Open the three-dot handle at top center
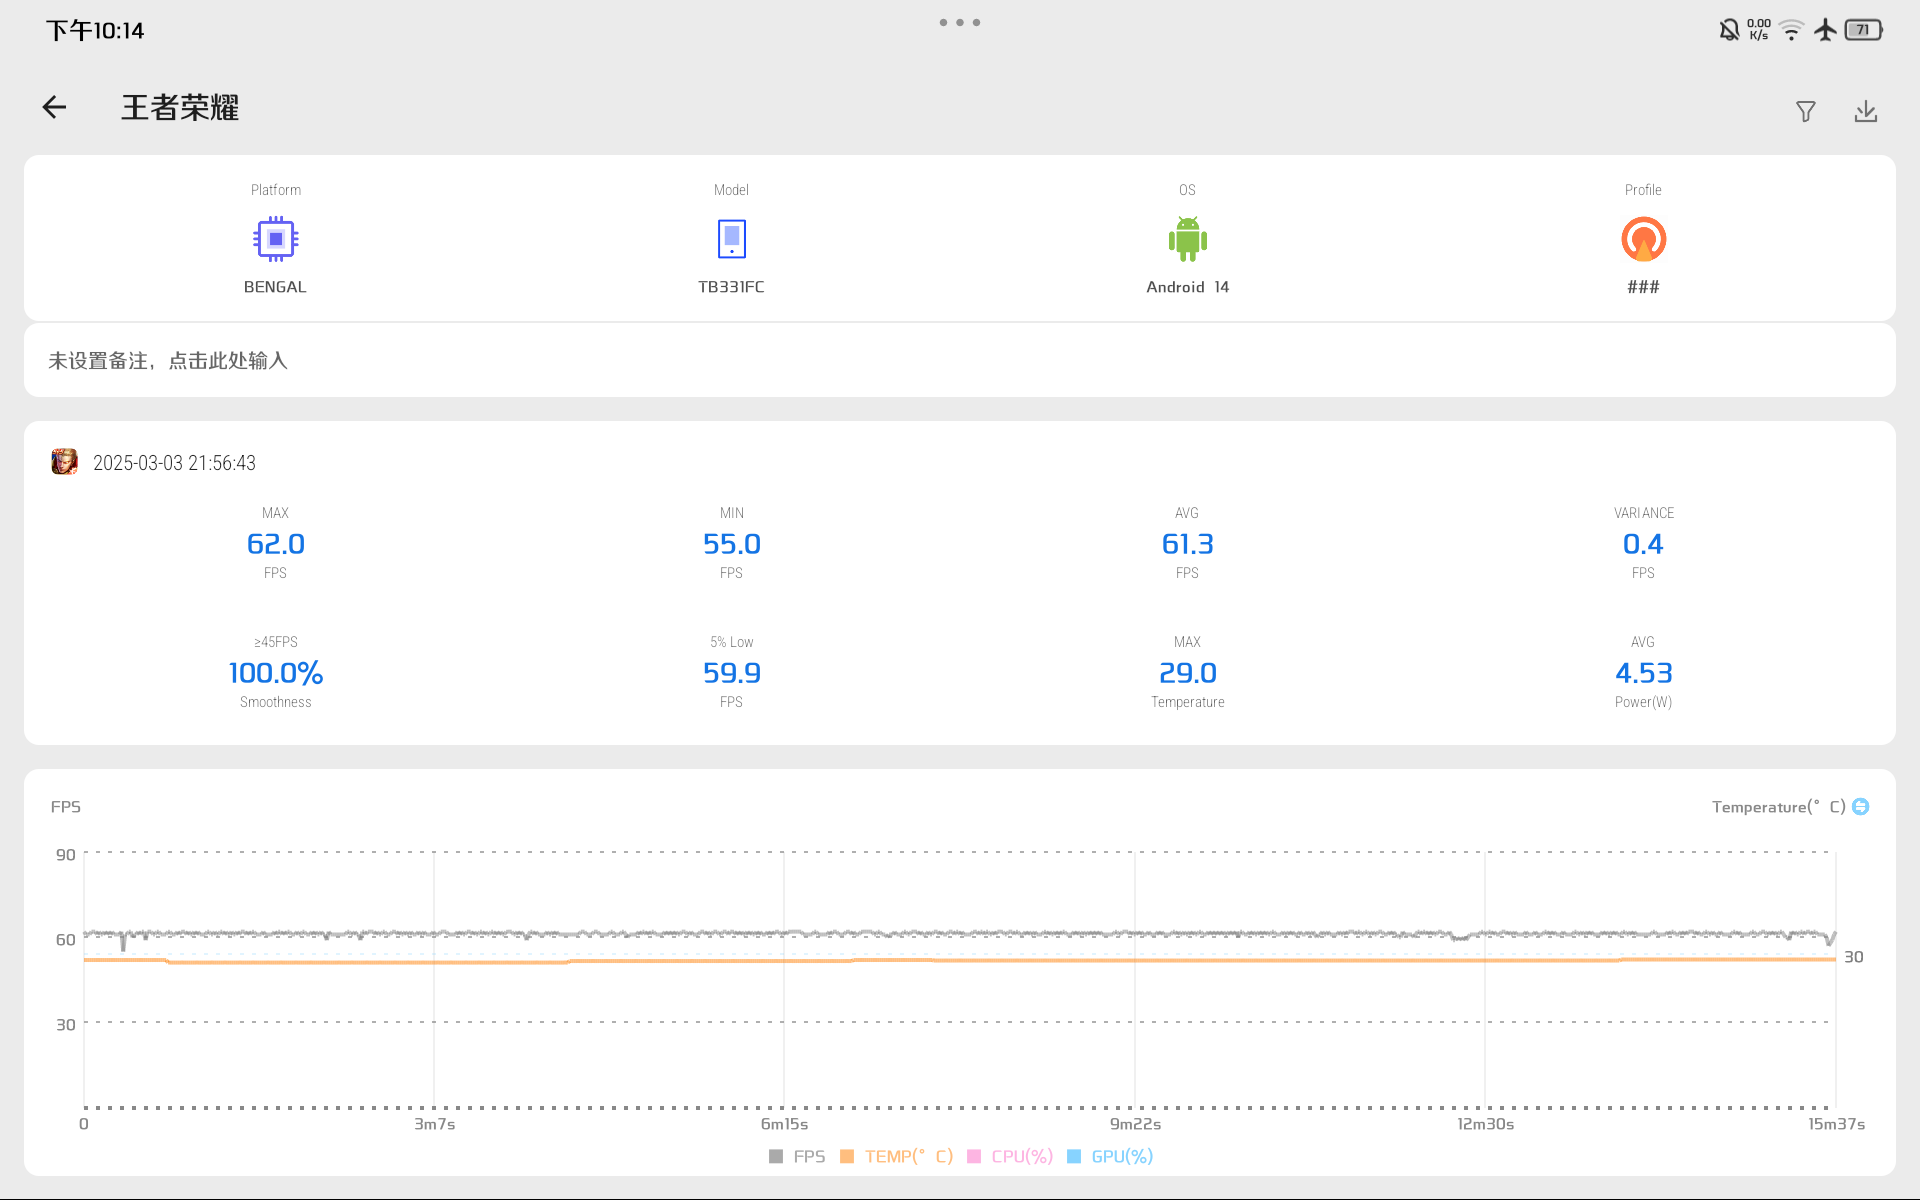 (960, 22)
